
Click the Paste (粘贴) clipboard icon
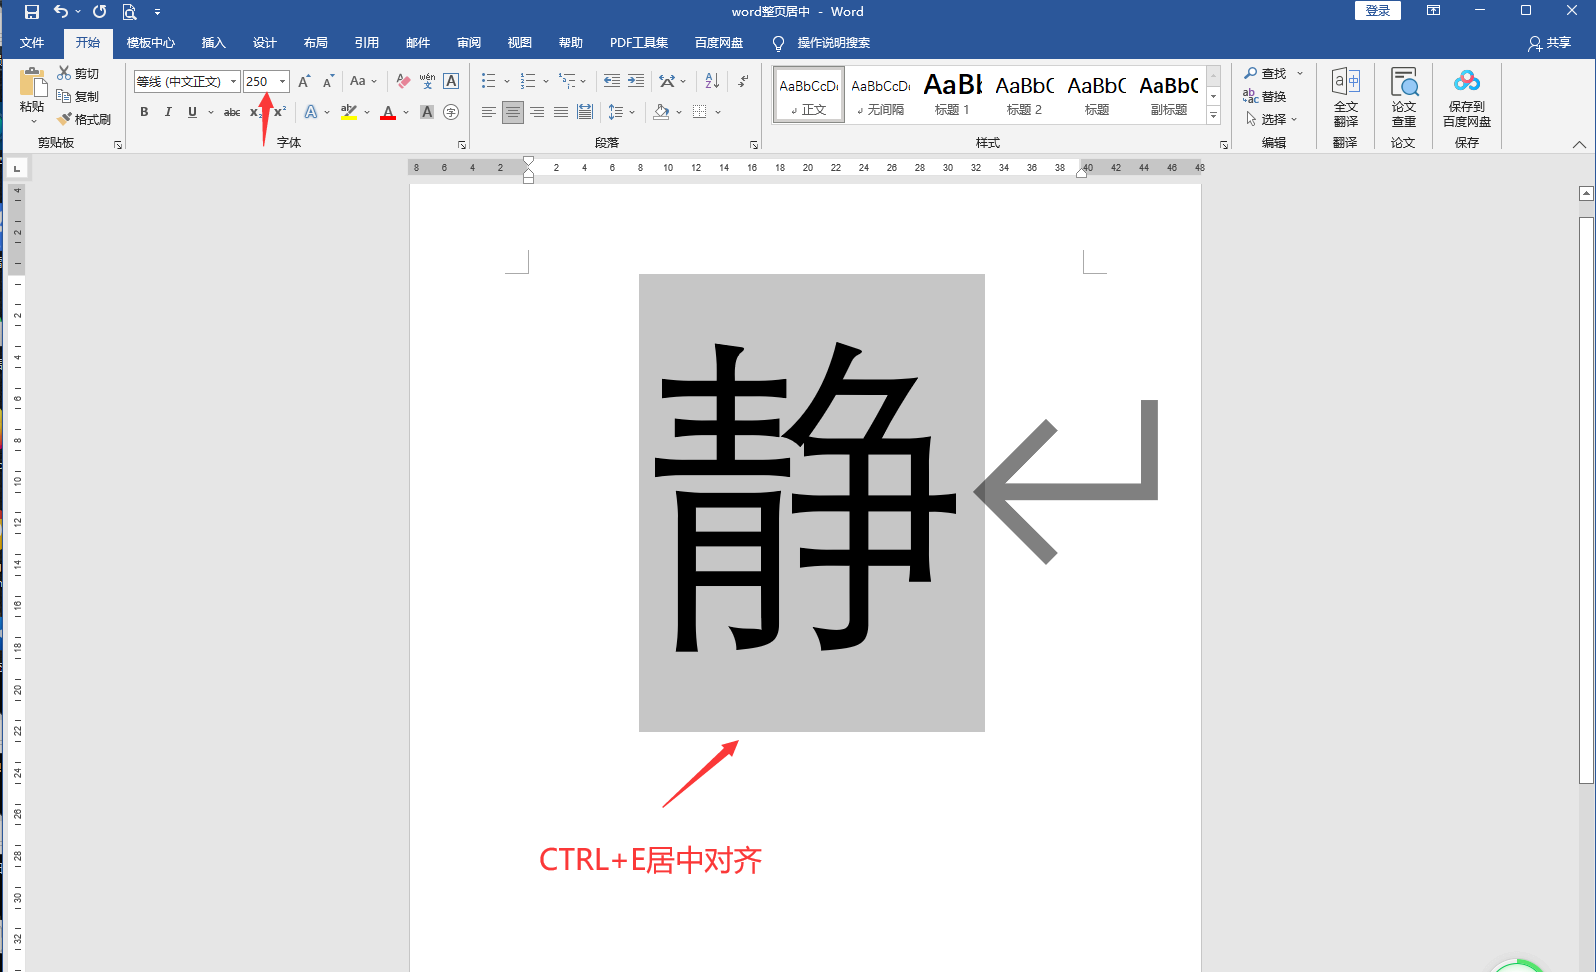32,82
